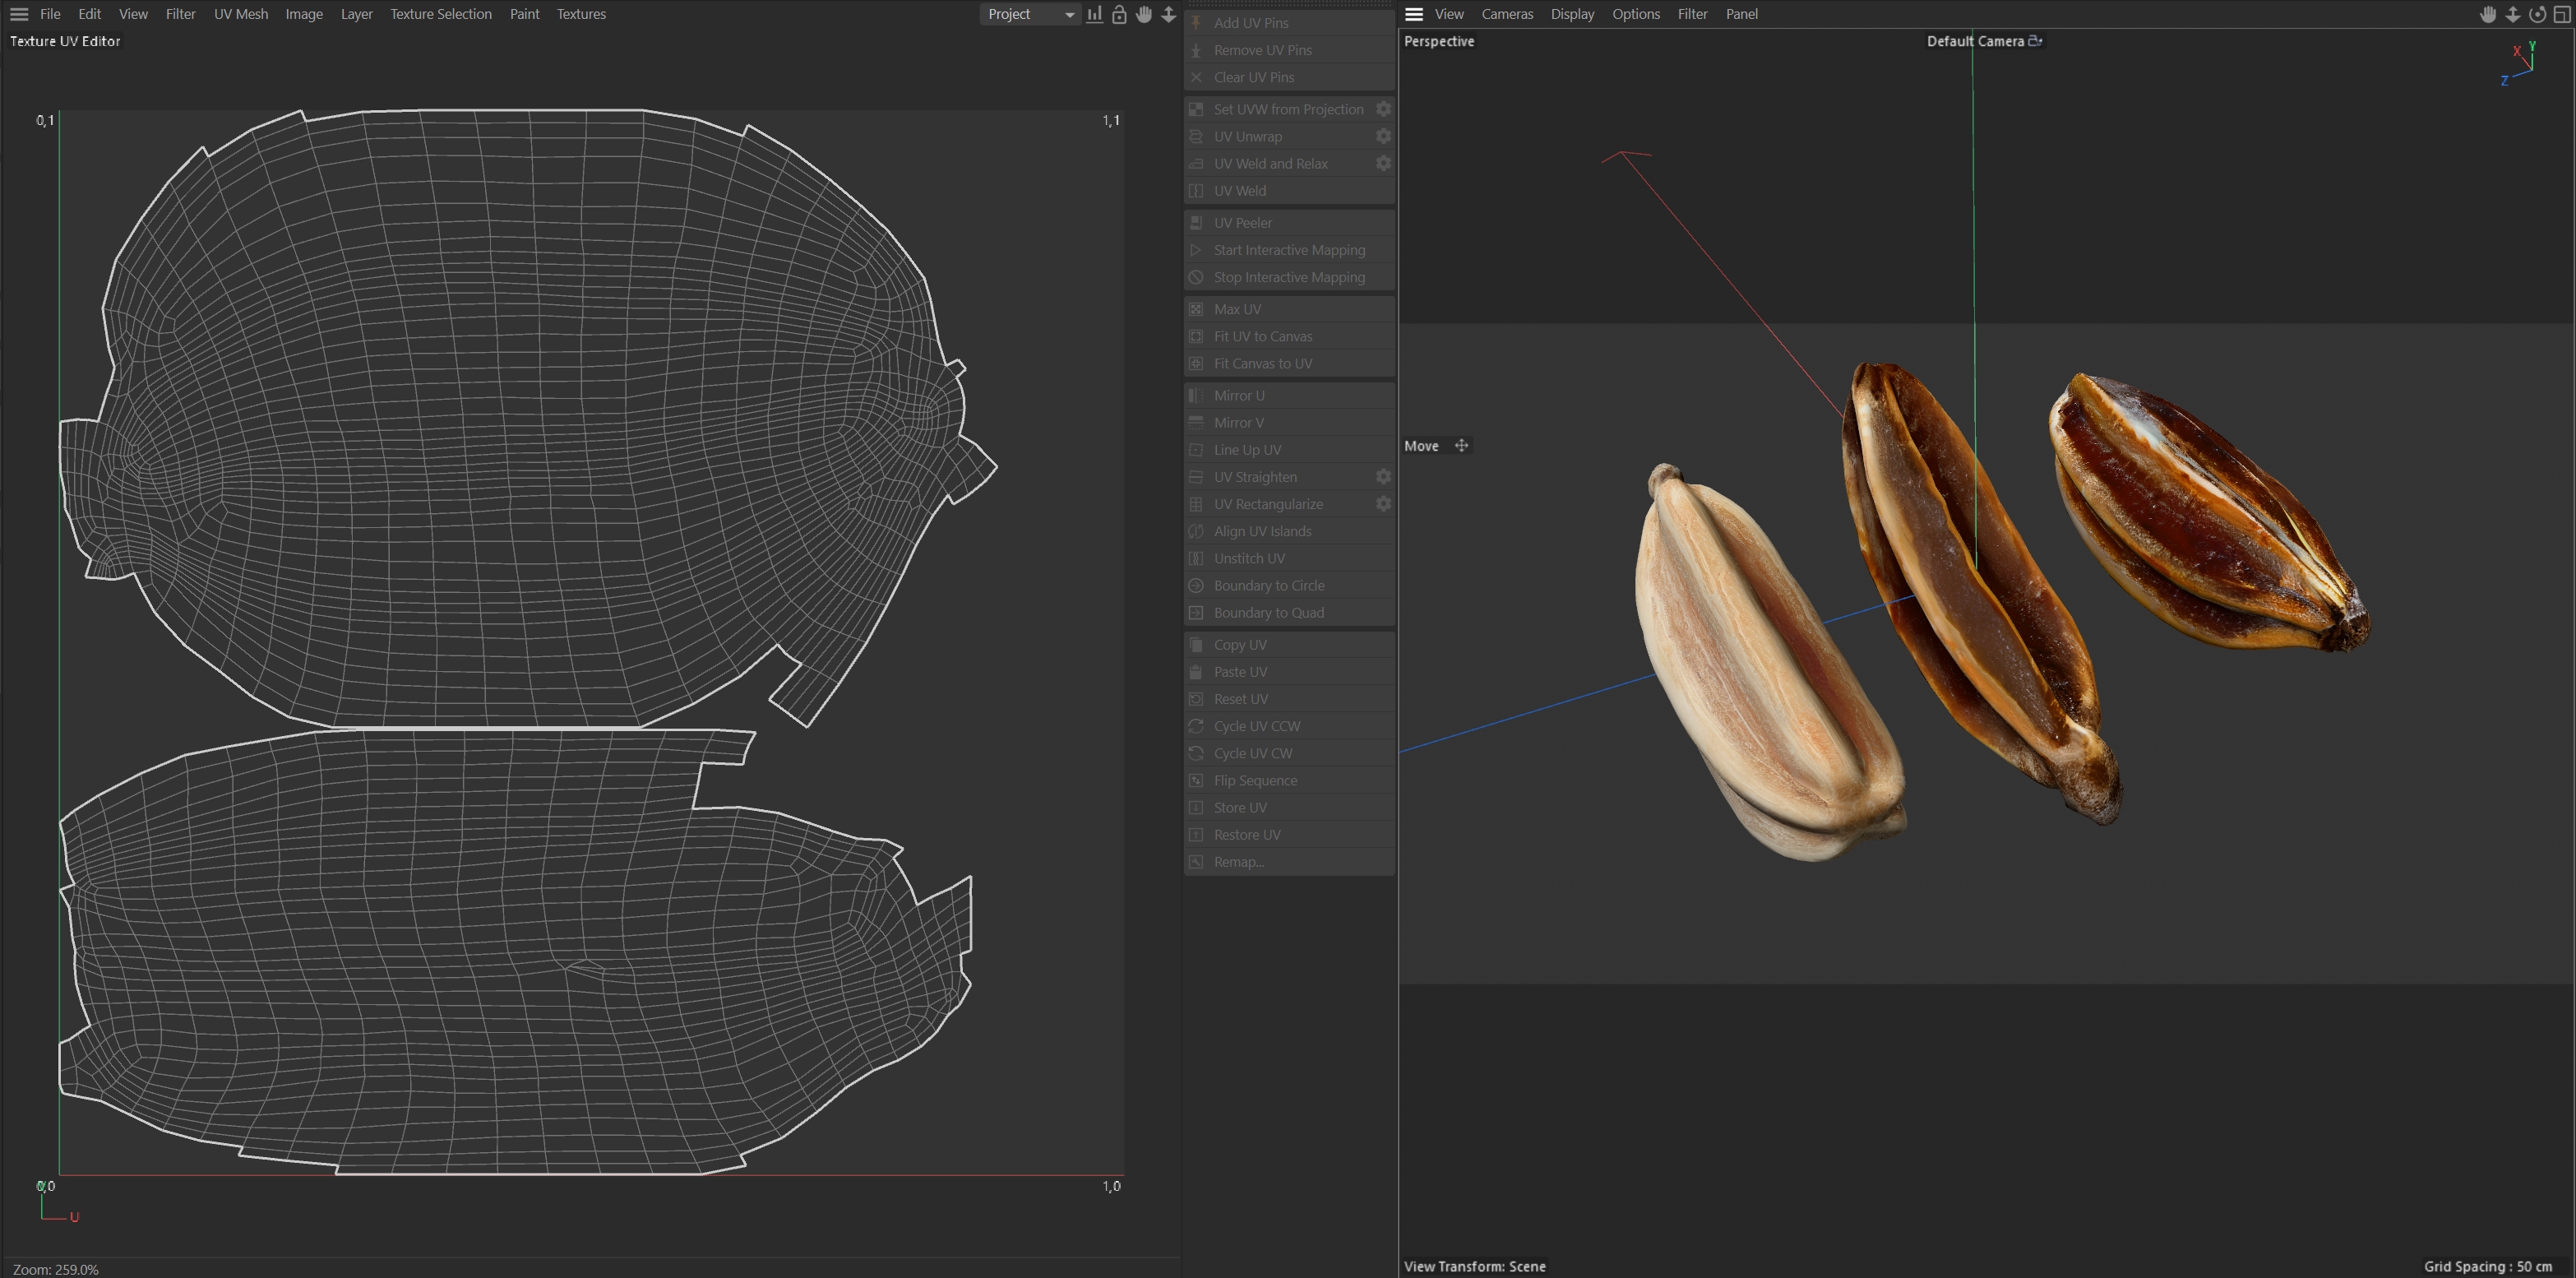Image resolution: width=2576 pixels, height=1278 pixels.
Task: Click the histogram icon beside Project dropdown
Action: 1095,14
